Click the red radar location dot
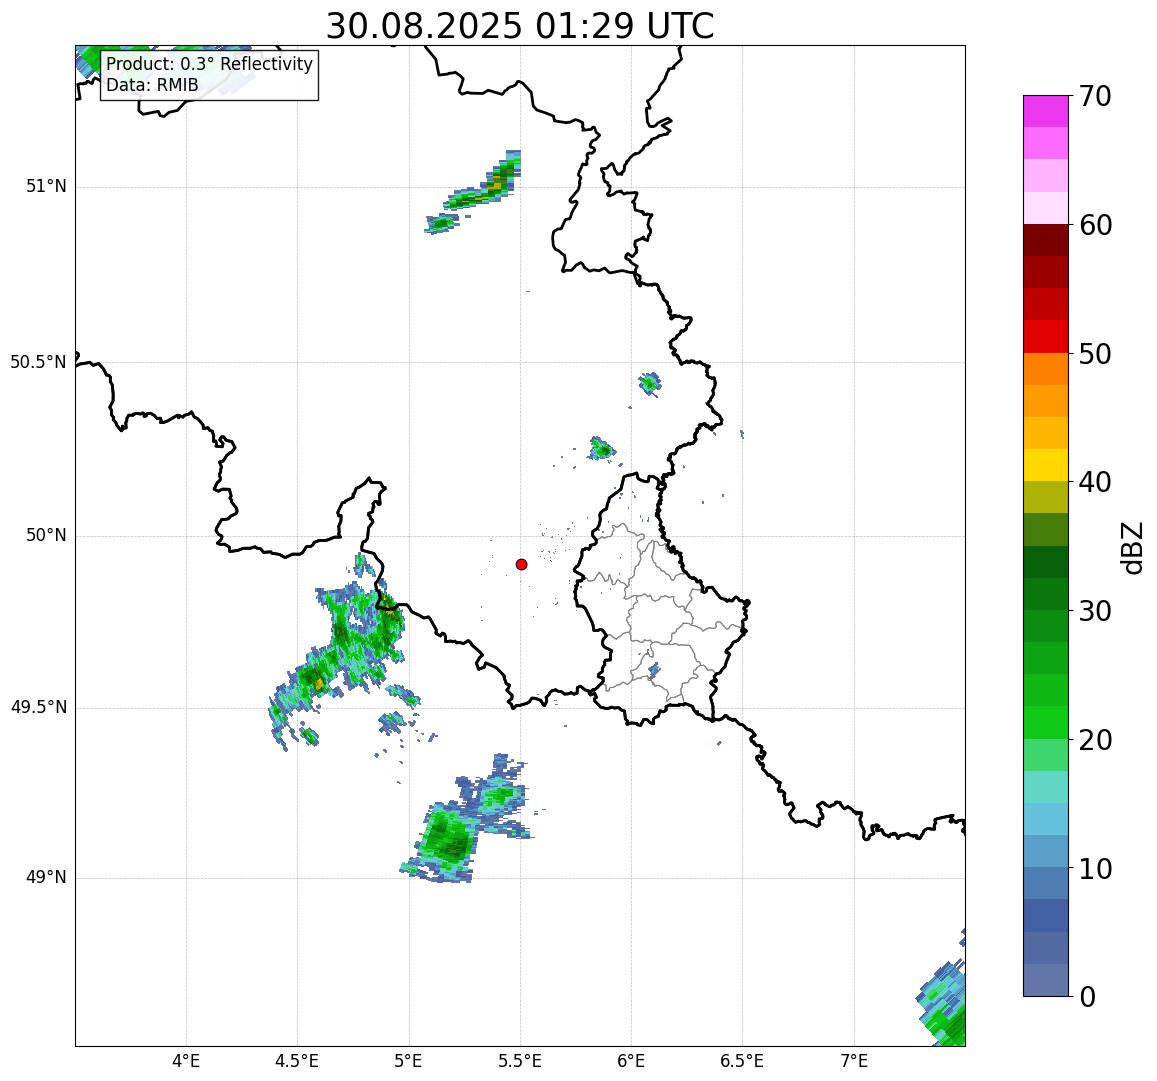1157x1081 pixels. pos(522,564)
